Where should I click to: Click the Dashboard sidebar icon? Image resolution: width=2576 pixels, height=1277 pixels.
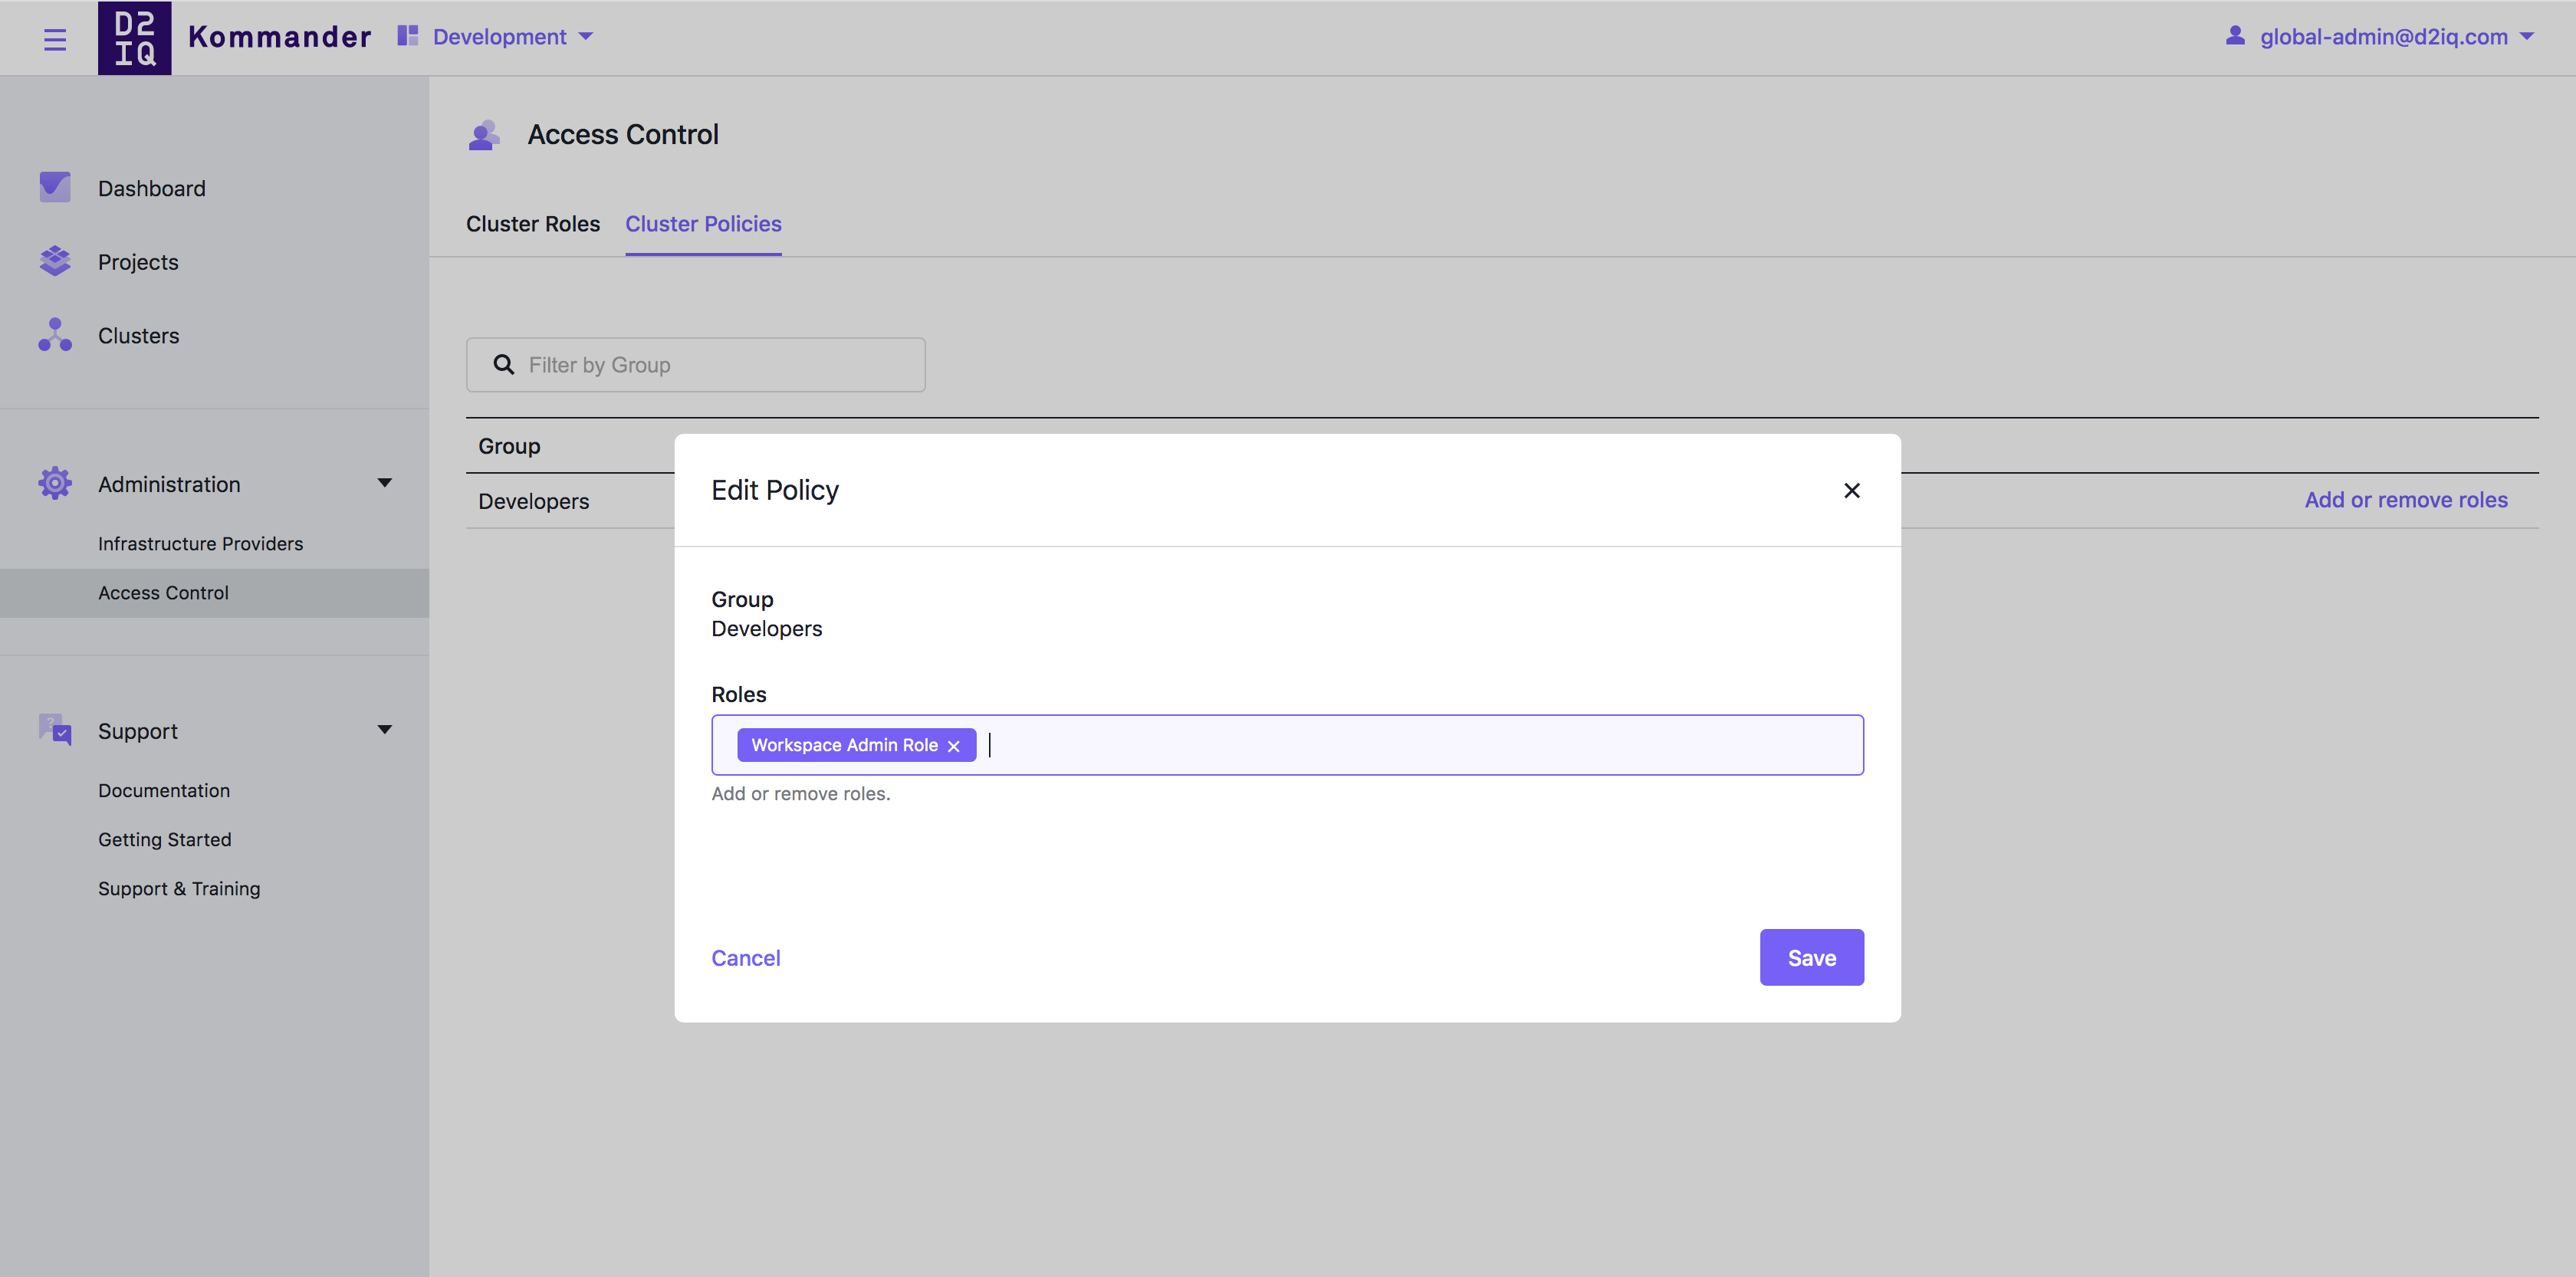(54, 185)
